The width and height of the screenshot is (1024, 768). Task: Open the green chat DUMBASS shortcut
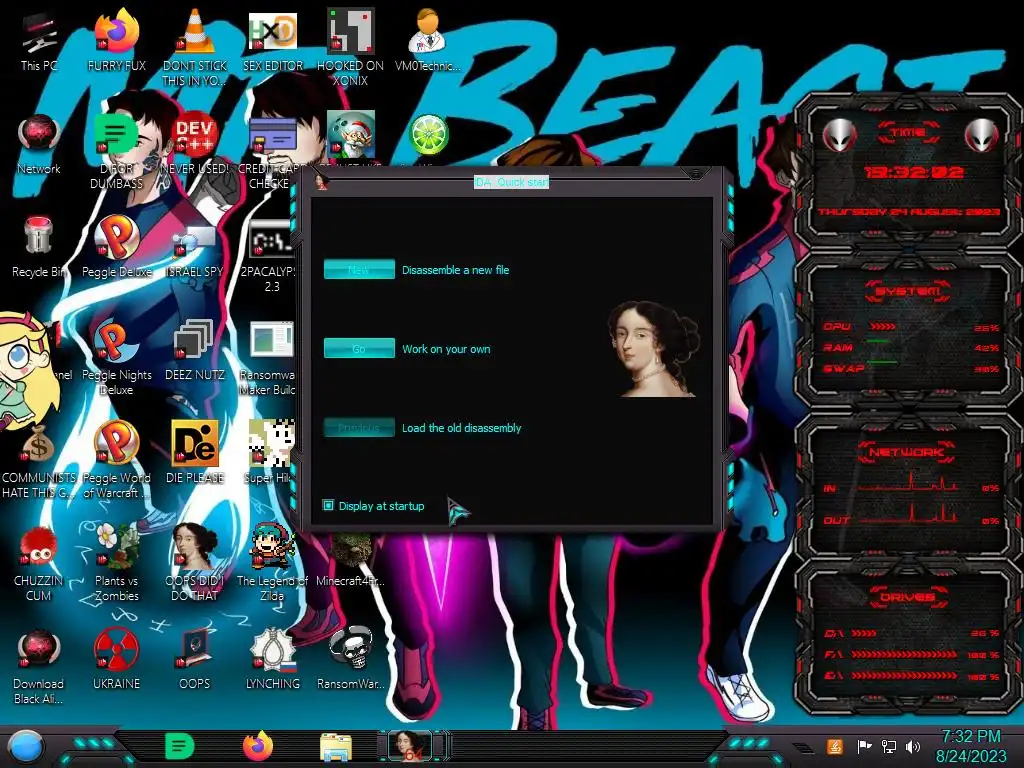116,149
